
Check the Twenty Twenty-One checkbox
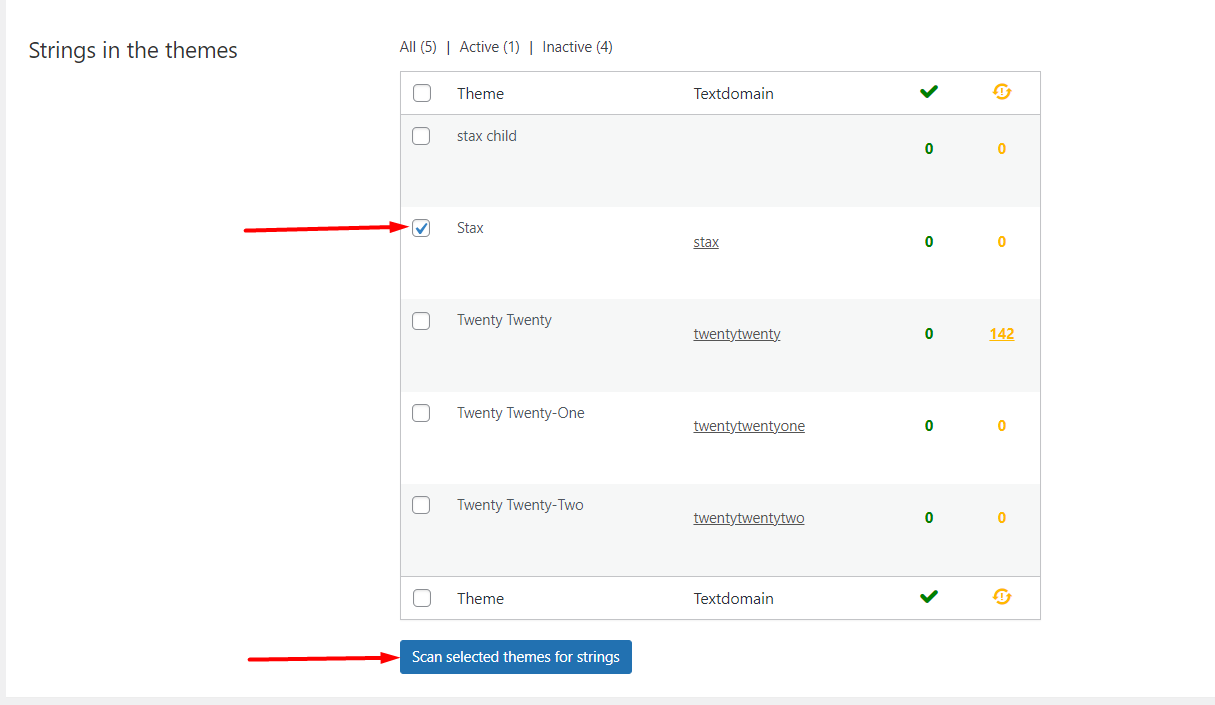(x=421, y=412)
